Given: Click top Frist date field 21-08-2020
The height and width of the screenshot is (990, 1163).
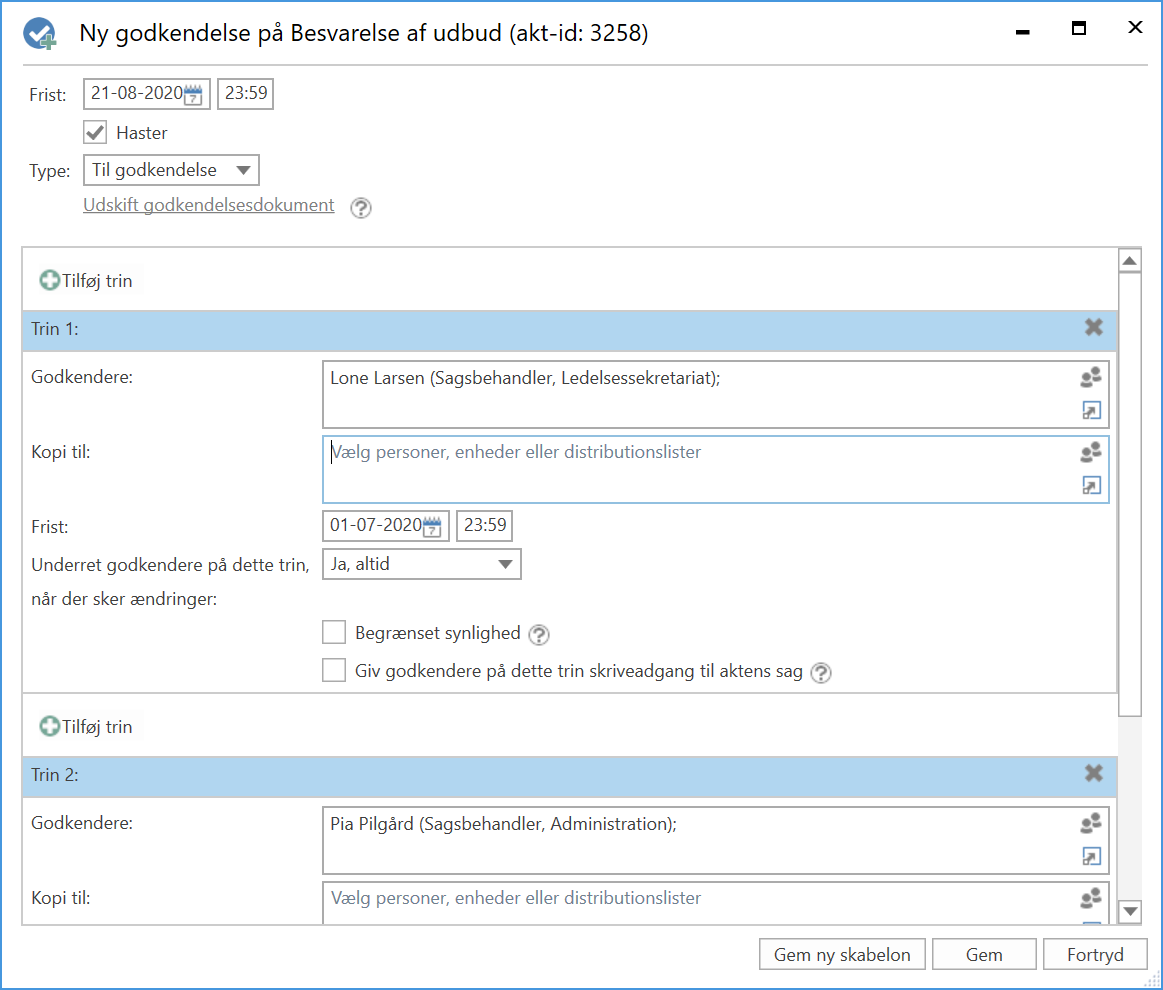Looking at the screenshot, I should point(147,94).
